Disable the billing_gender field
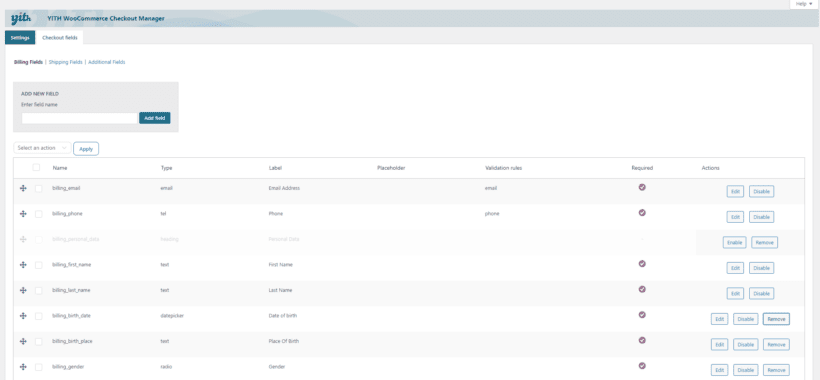This screenshot has height=380, width=820. tap(746, 370)
